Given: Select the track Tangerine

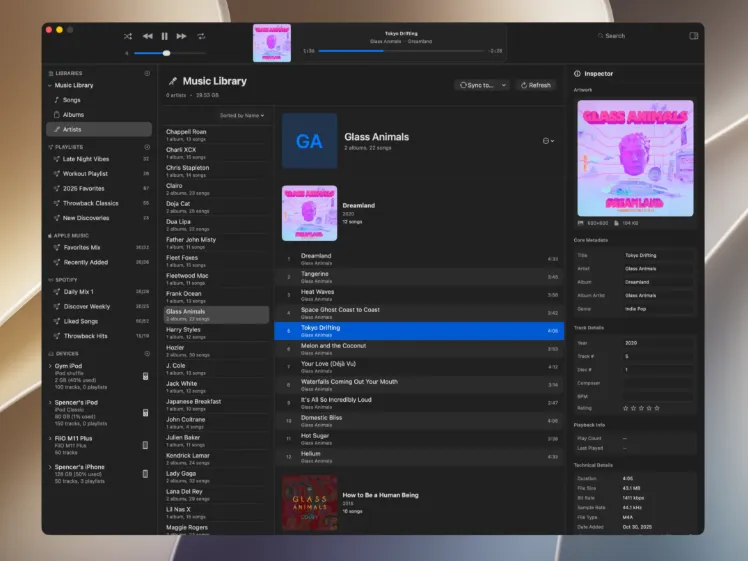Looking at the screenshot, I should coord(419,277).
